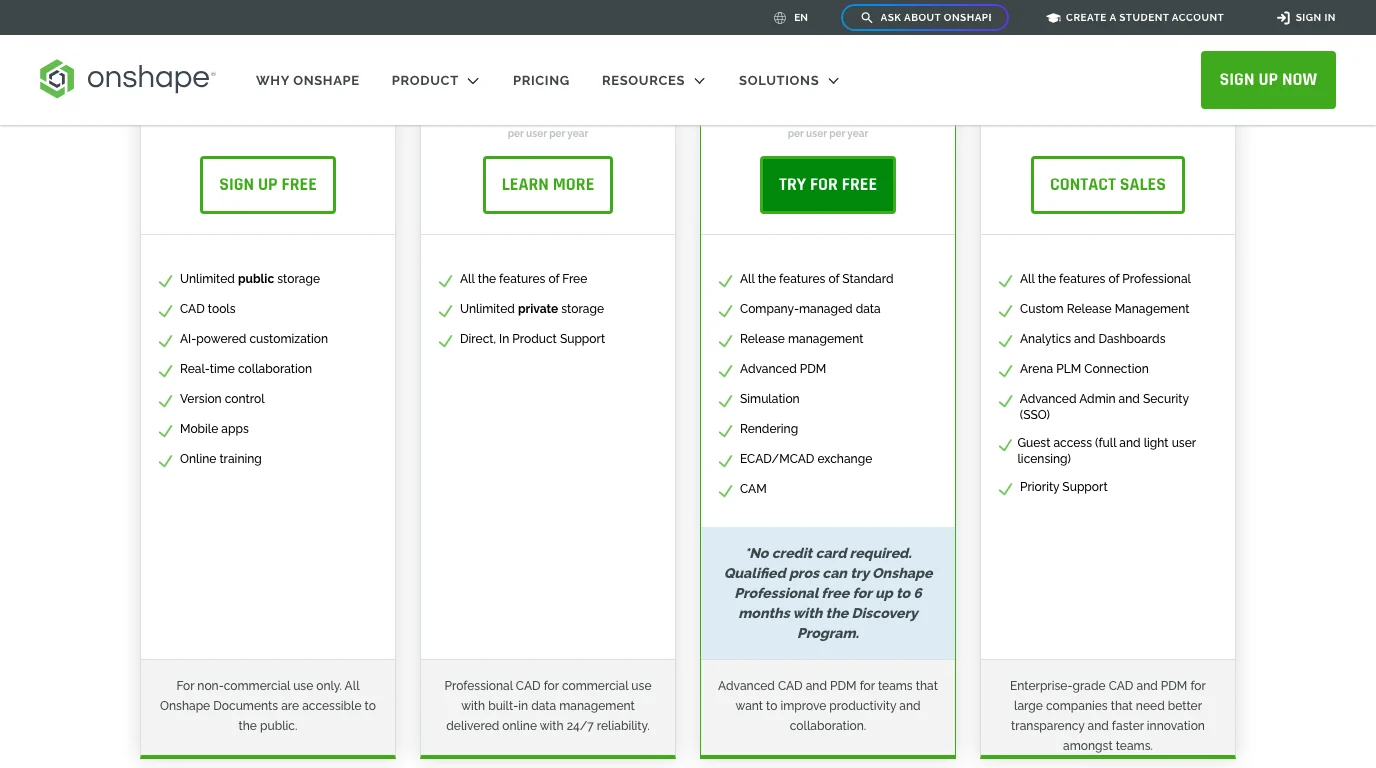Expand the Solutions menu chevron
The height and width of the screenshot is (768, 1376).
834,81
